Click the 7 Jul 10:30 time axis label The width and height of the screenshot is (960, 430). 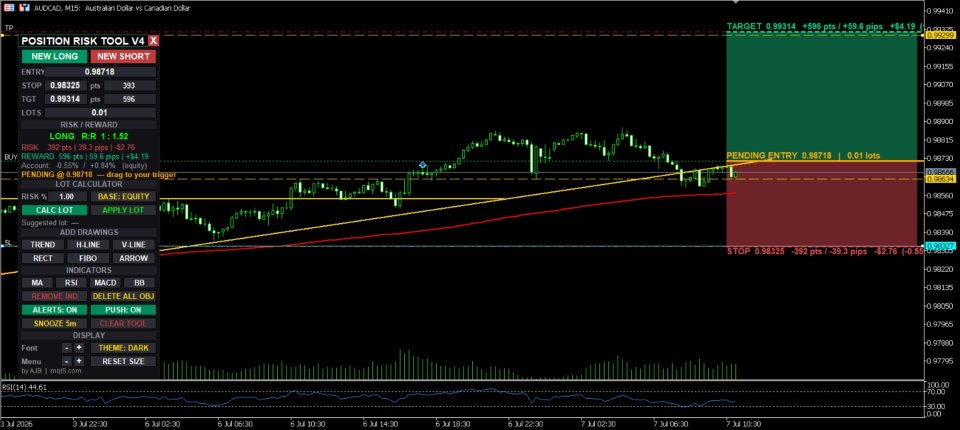742,423
